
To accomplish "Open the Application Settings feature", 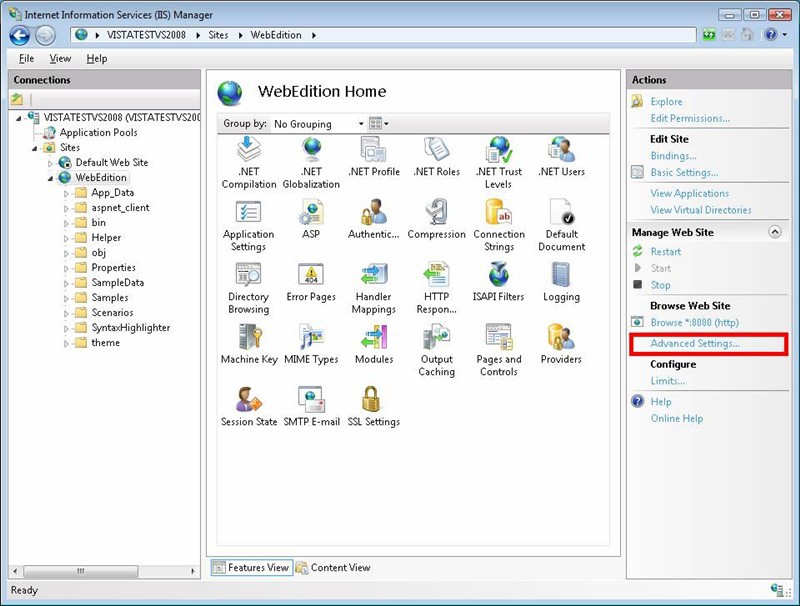I will [248, 225].
